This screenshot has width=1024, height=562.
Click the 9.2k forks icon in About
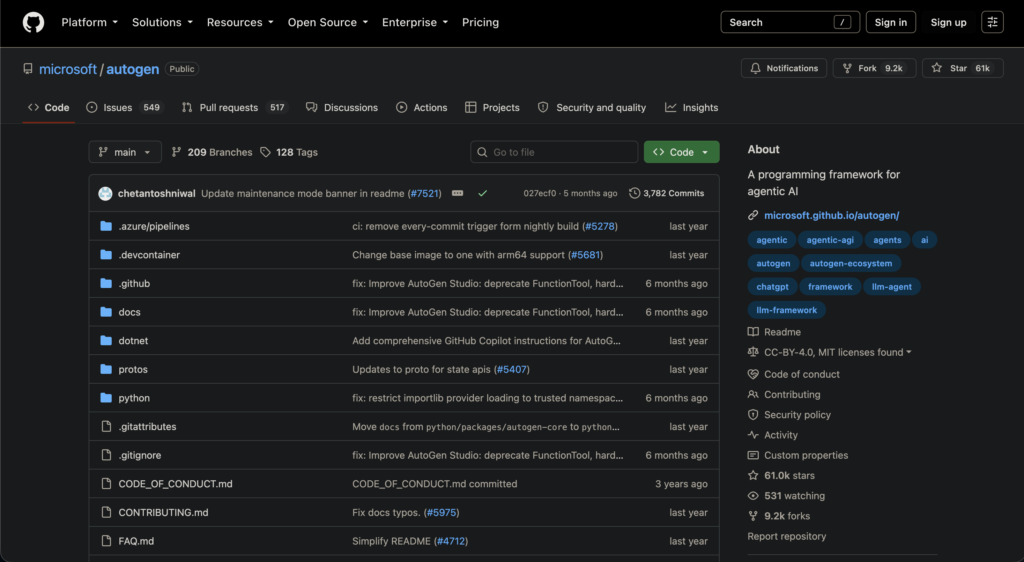coord(753,516)
